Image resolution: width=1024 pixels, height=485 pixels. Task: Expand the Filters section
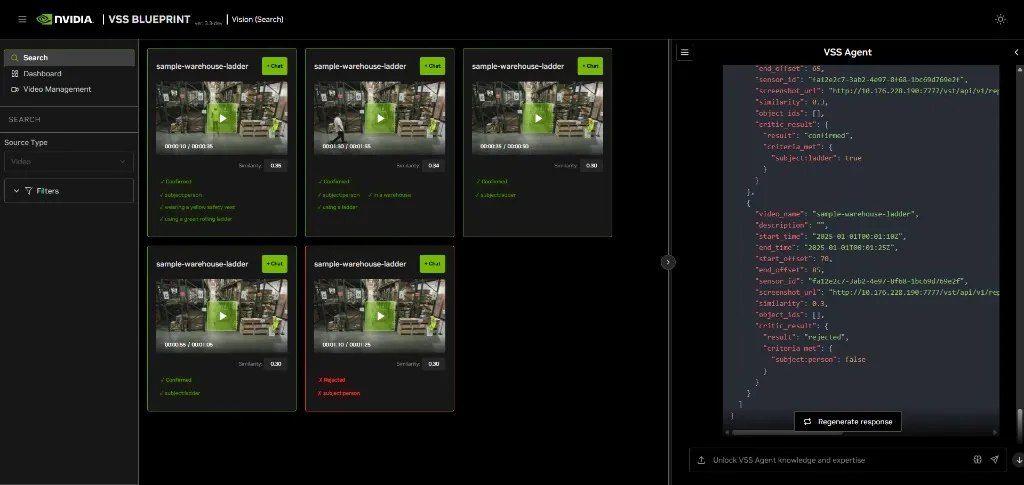[x=69, y=191]
